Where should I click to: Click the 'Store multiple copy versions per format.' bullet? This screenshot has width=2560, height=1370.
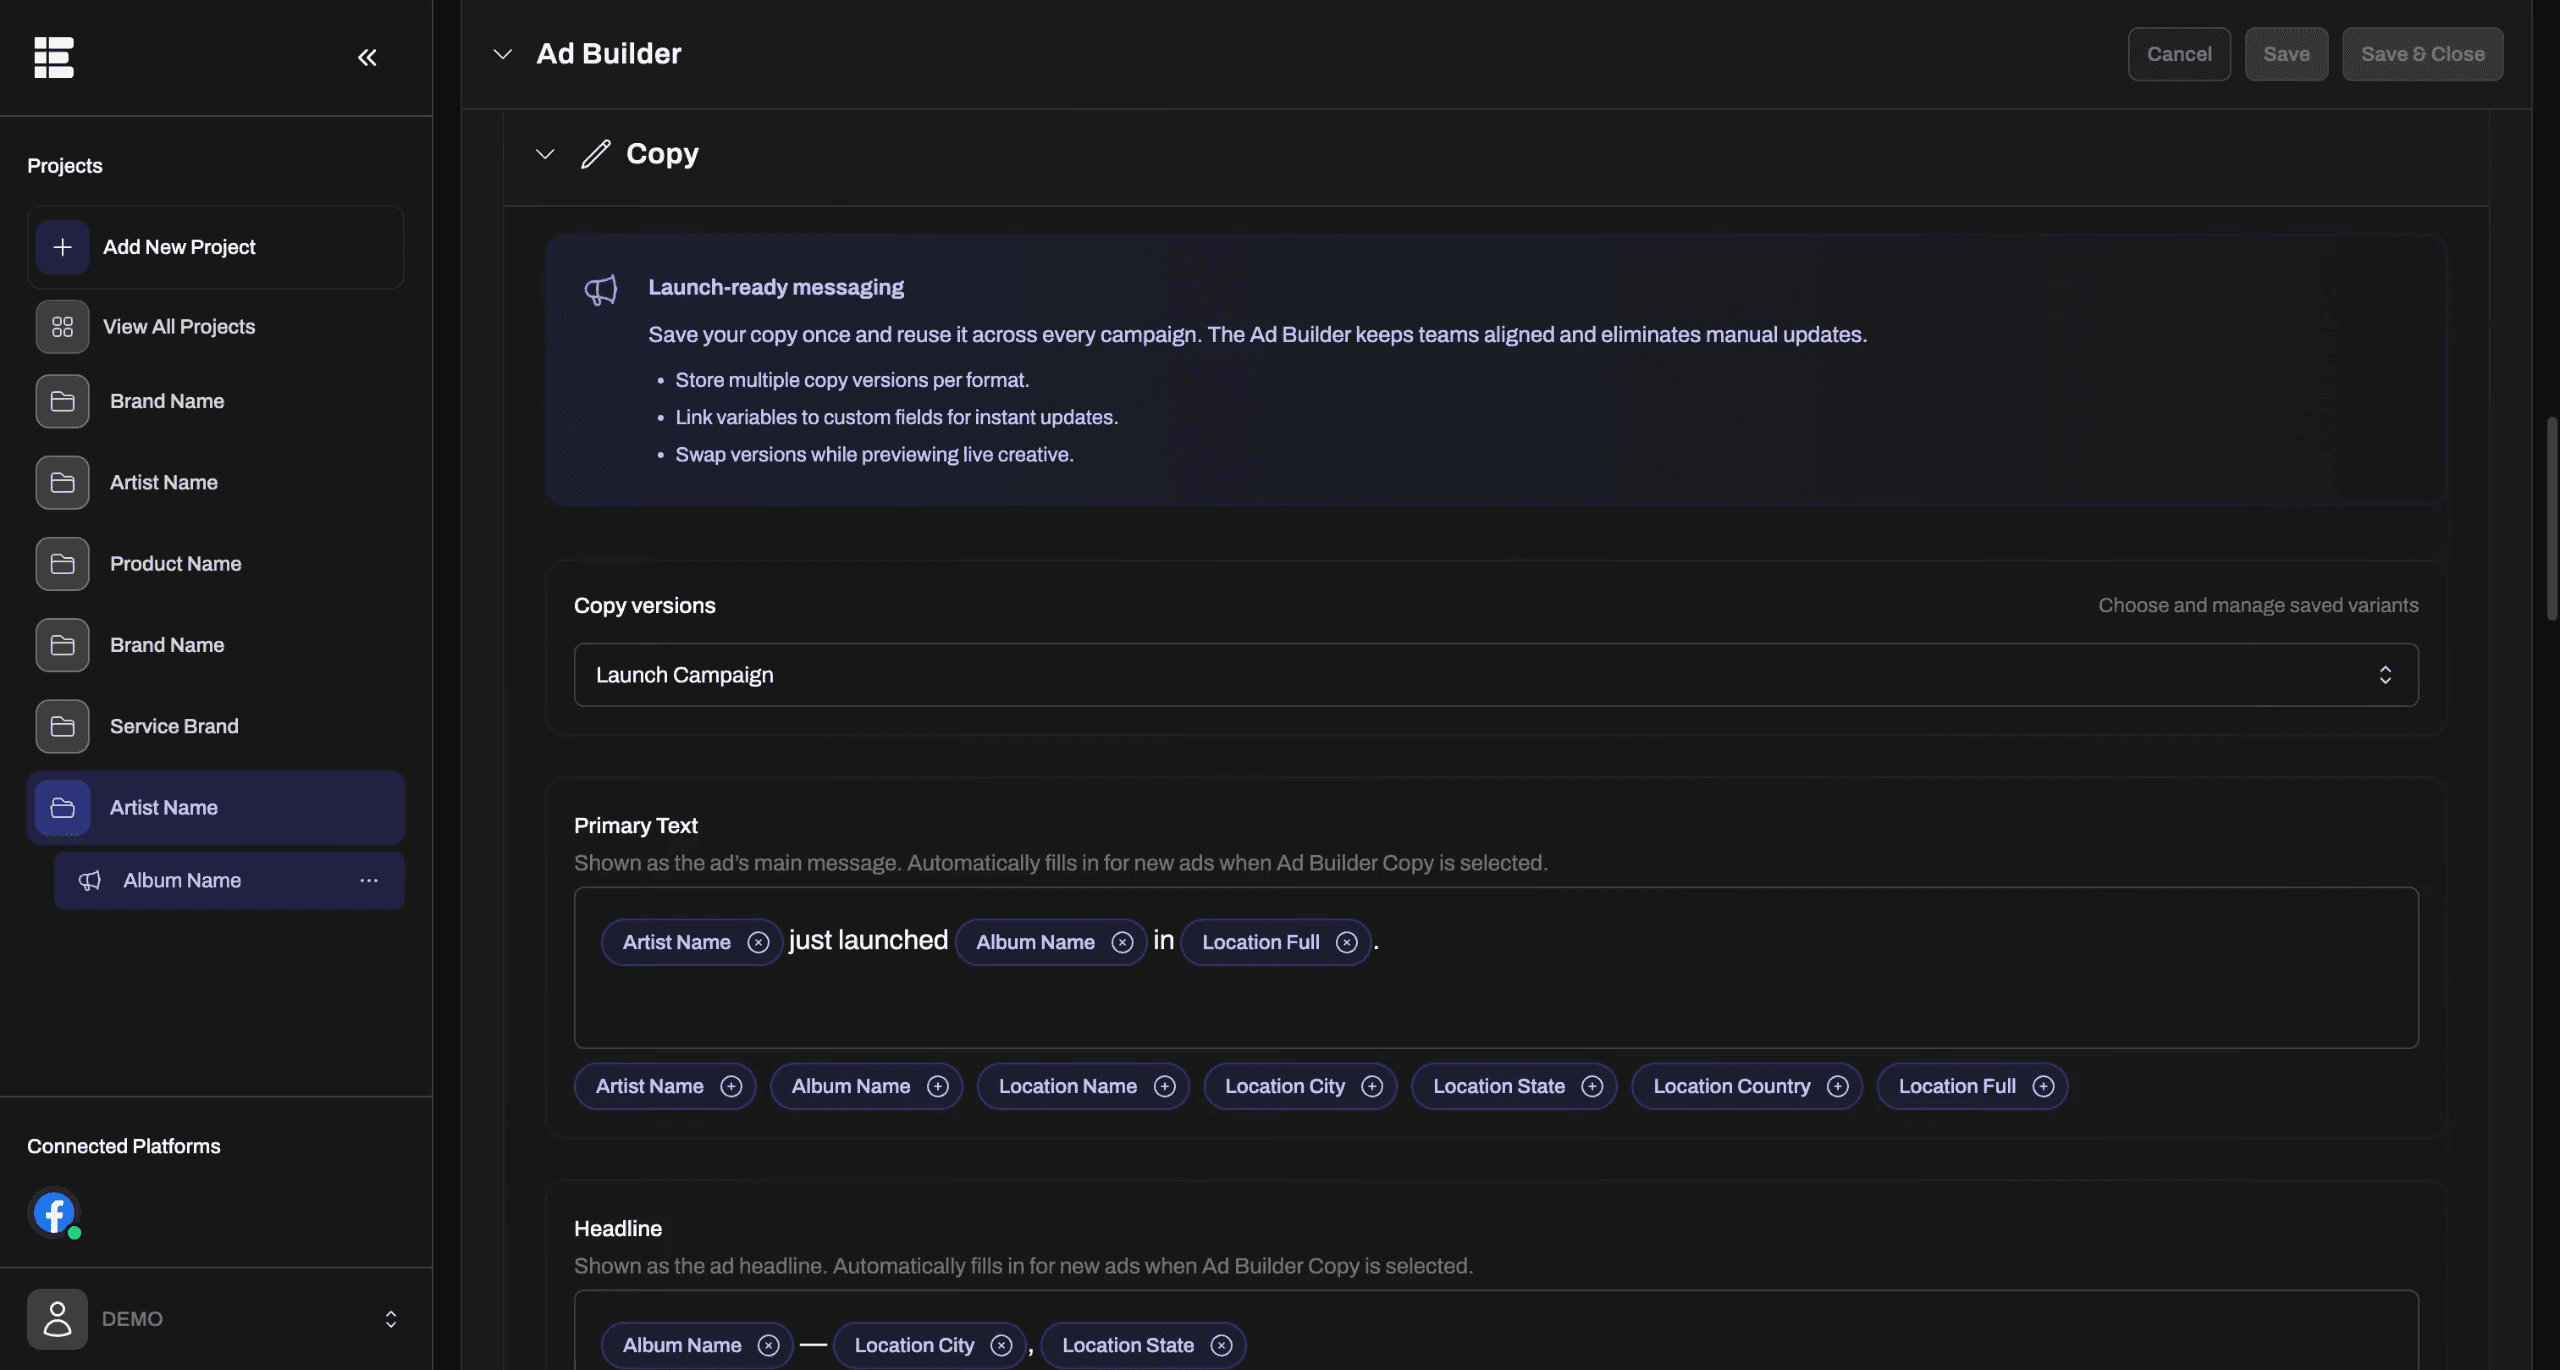[x=852, y=380]
